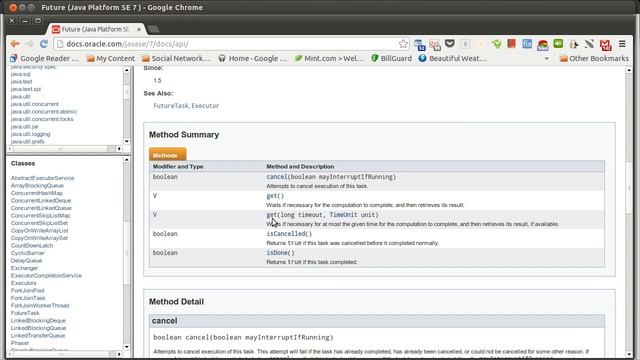
Task: Open the Social Network bookmarks folder
Action: click(x=176, y=58)
